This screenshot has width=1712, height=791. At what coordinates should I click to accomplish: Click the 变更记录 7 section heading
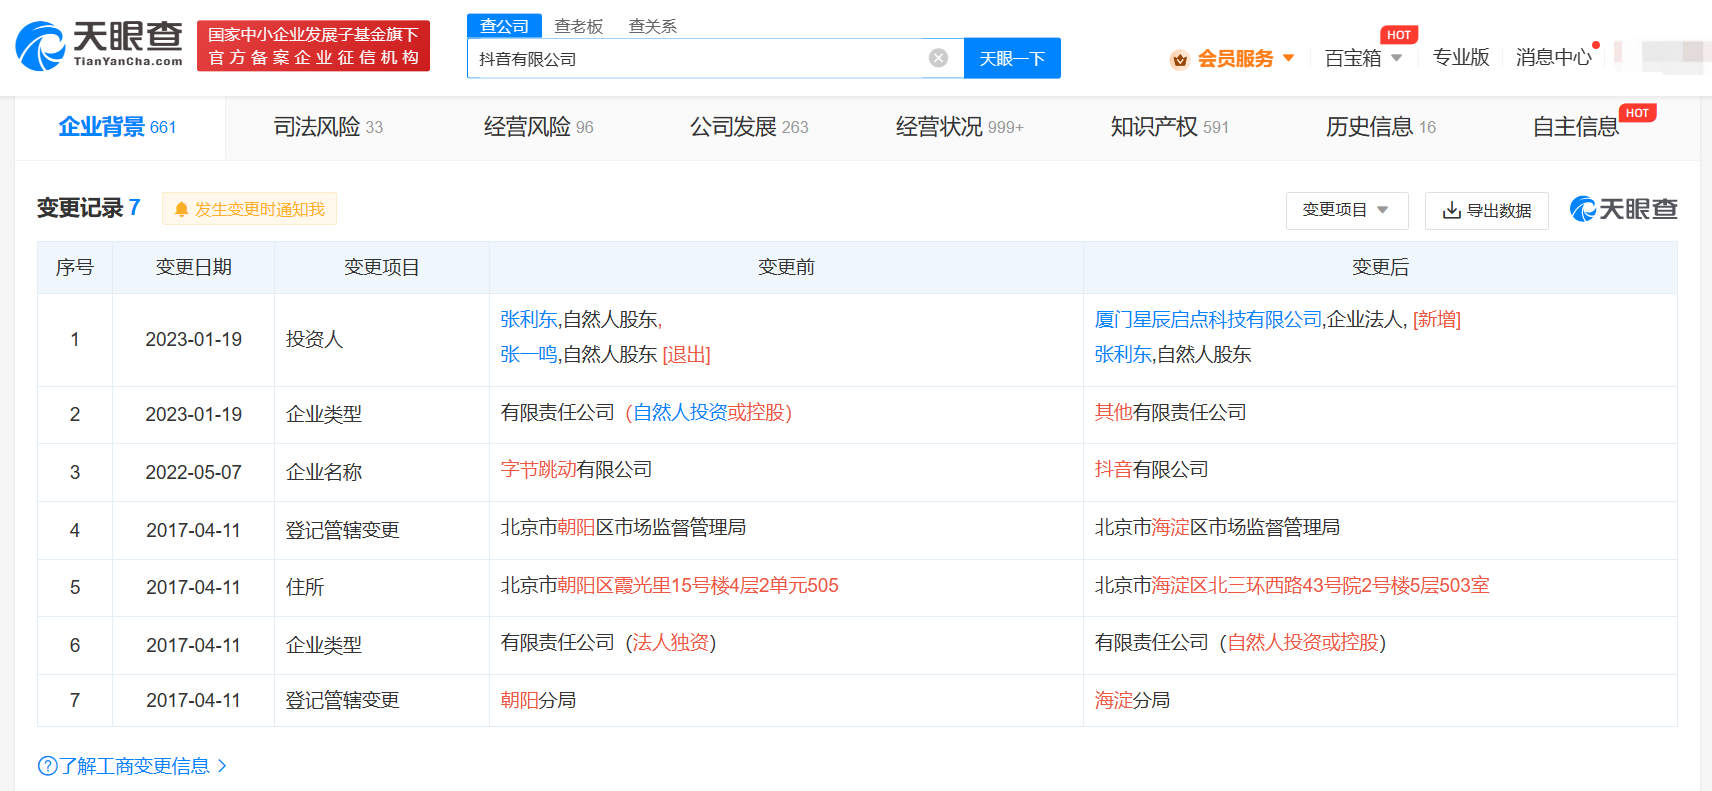pos(89,208)
